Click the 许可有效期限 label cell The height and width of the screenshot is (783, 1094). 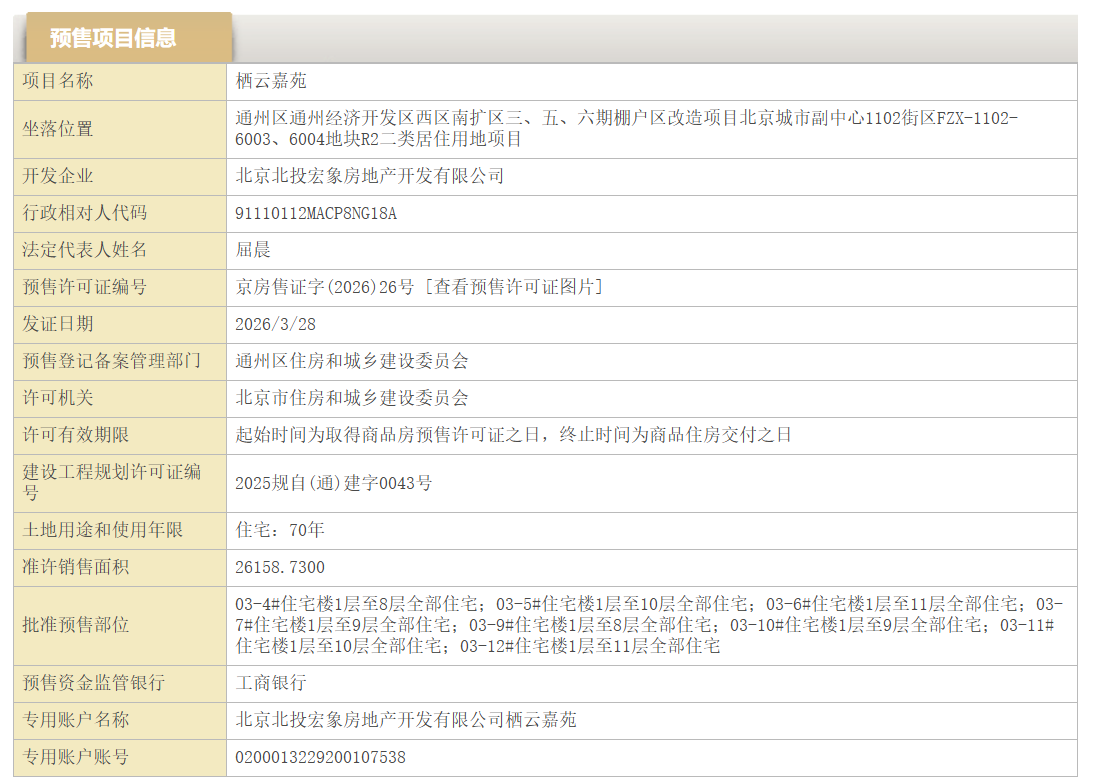(x=76, y=435)
